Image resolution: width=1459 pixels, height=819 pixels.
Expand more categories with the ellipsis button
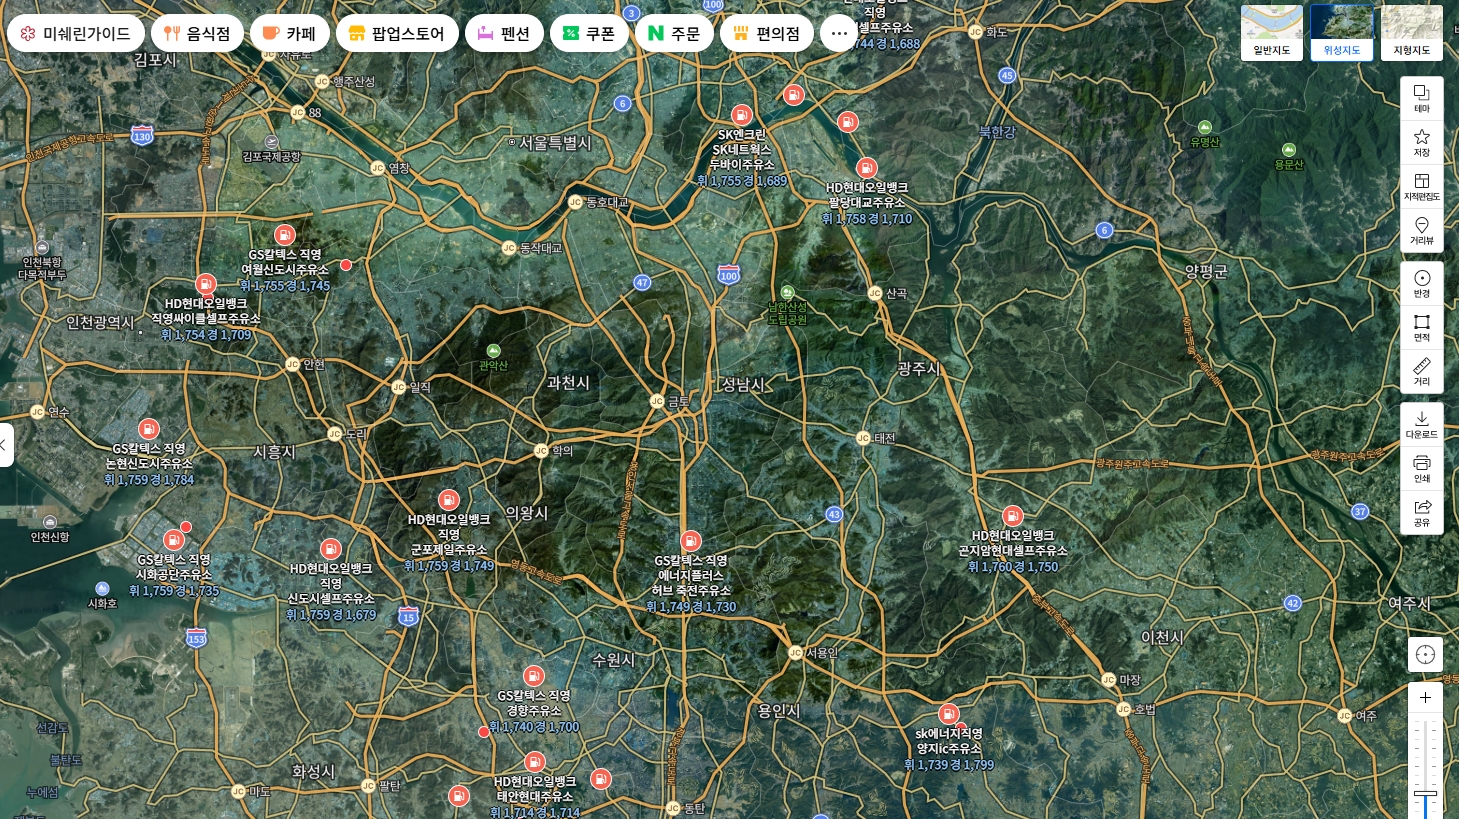[x=839, y=33]
